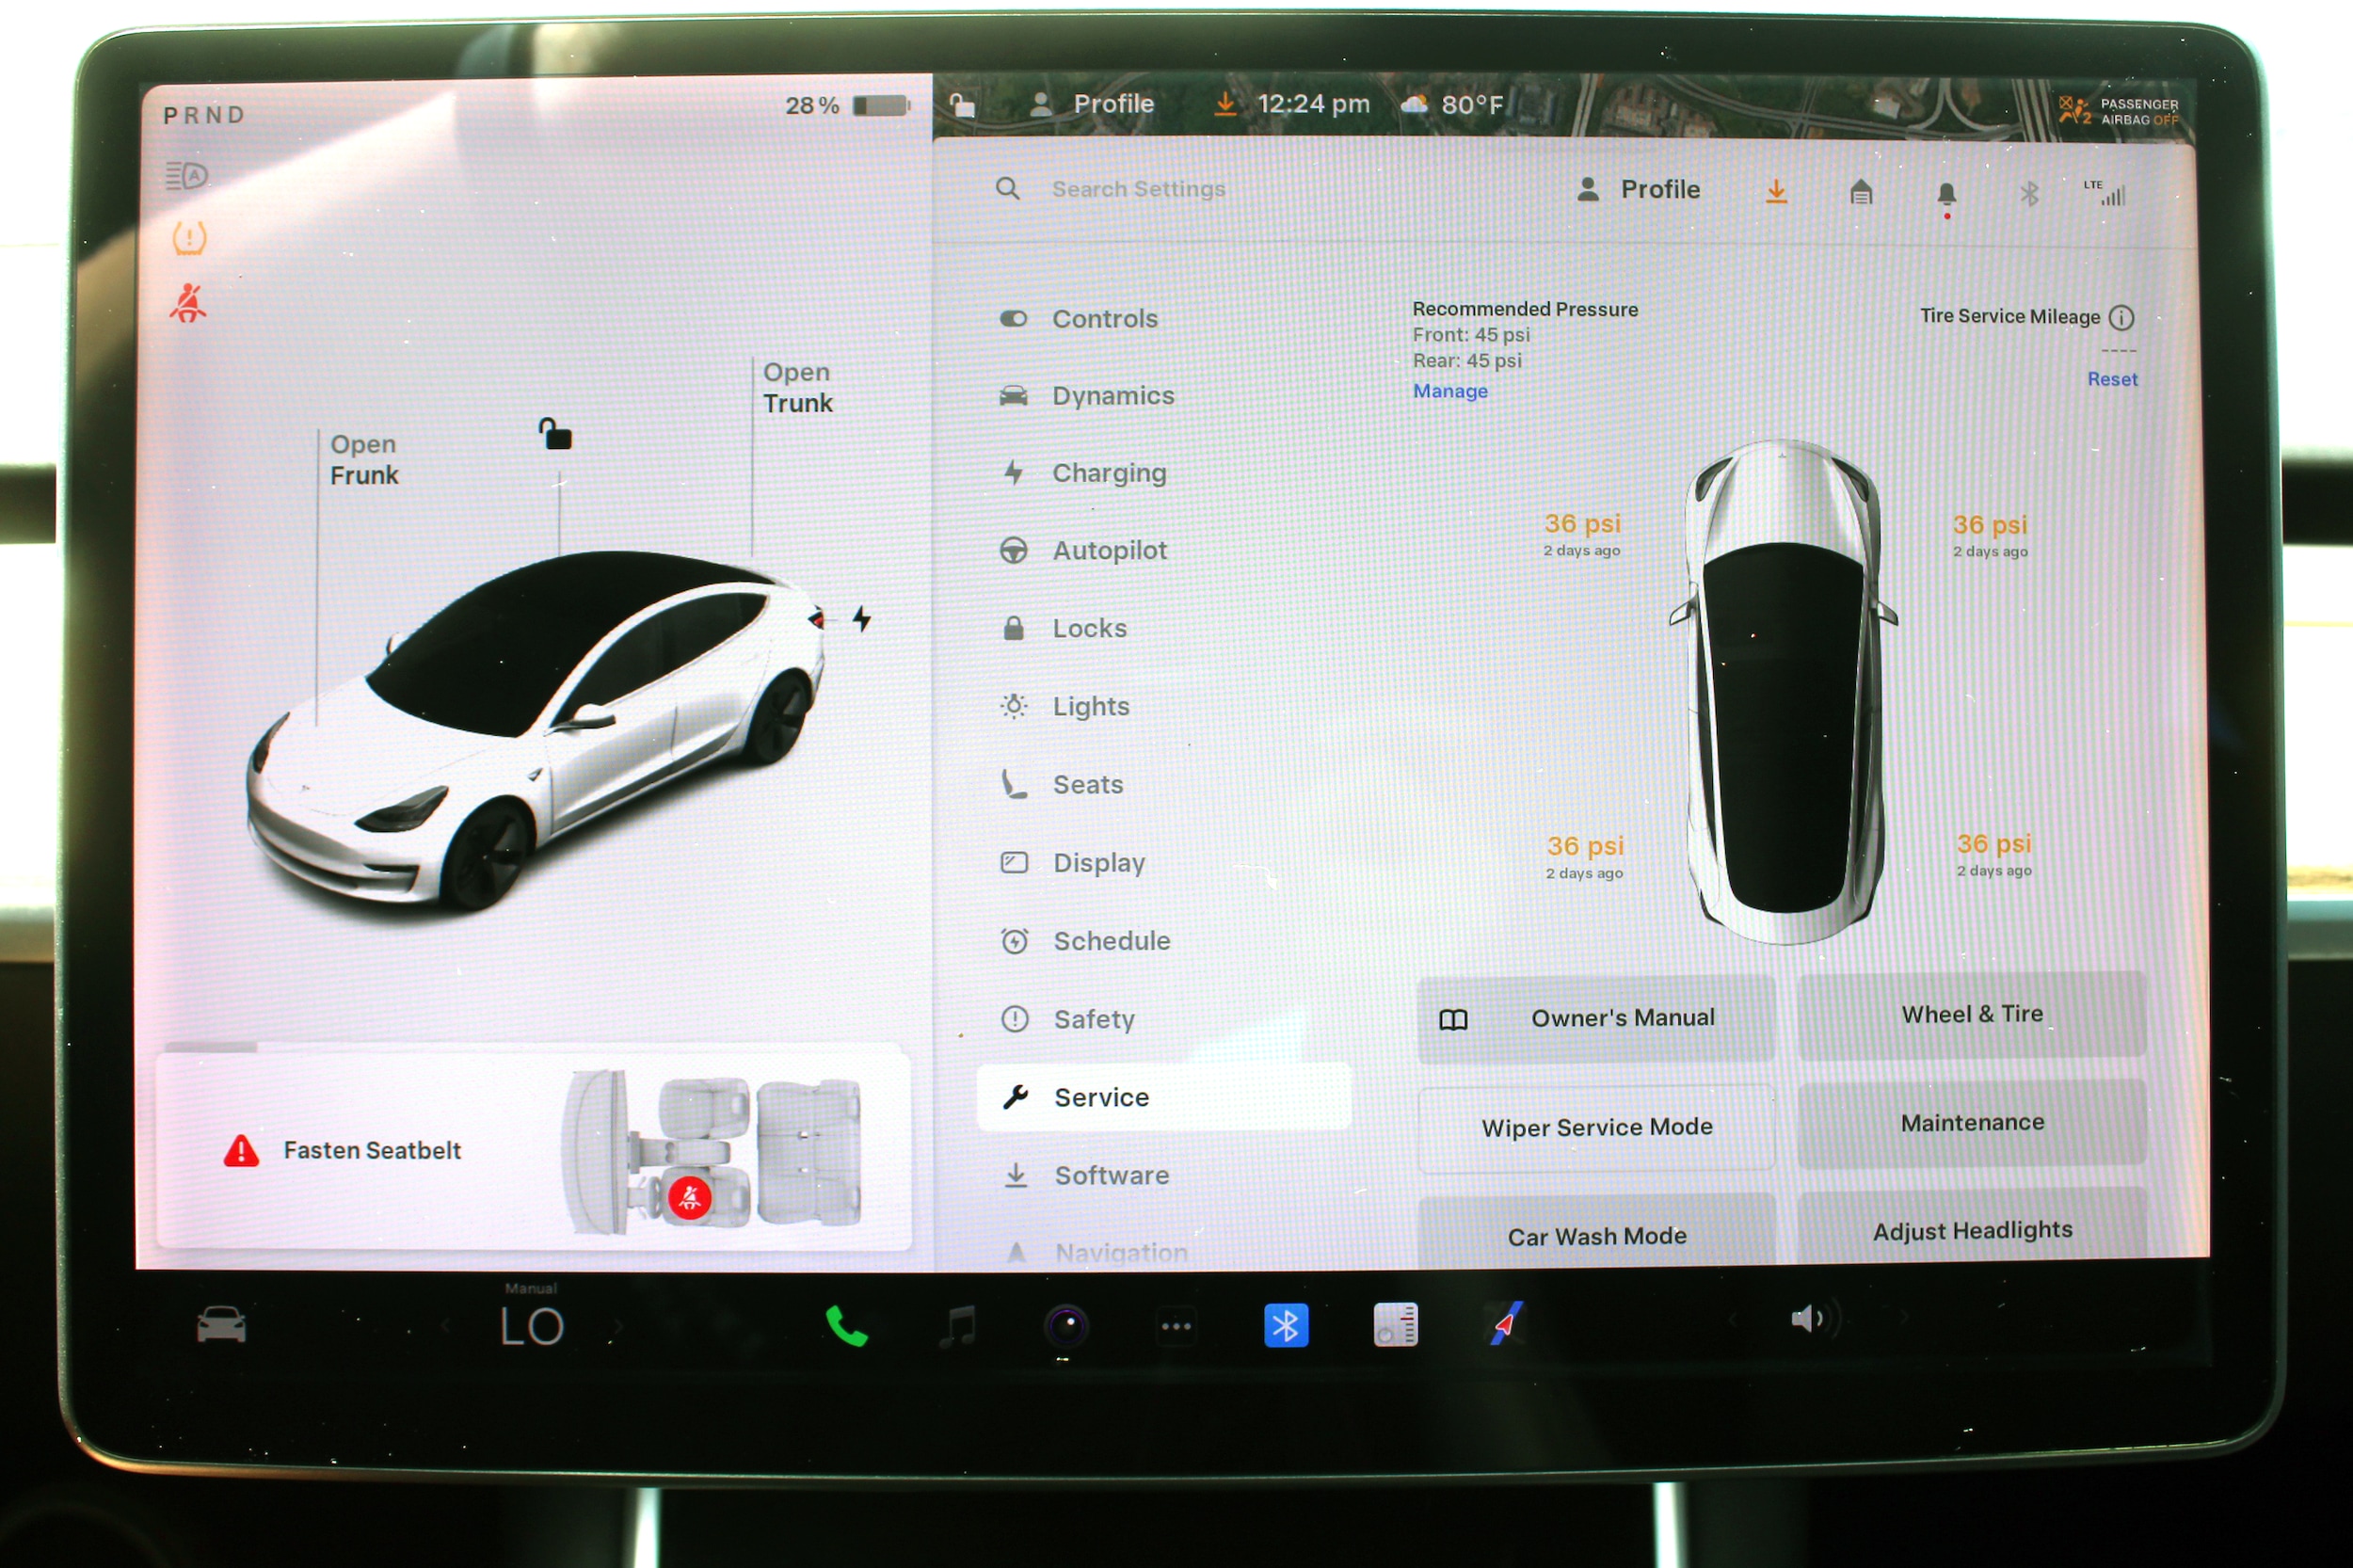Open the car controls icon in dock
This screenshot has height=1568, width=2353.
221,1326
